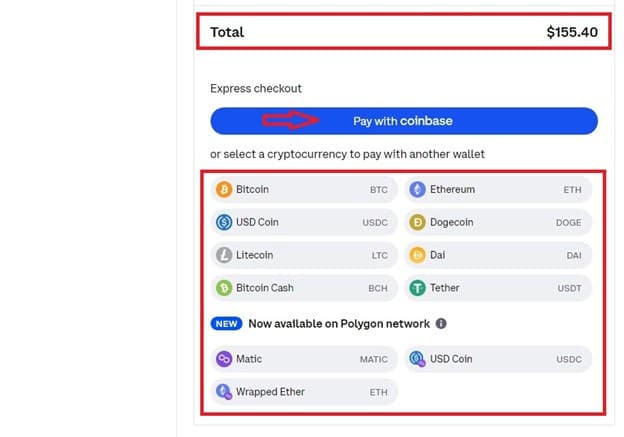Click the orange Bitcoin coin icon
The width and height of the screenshot is (624, 437).
click(224, 189)
